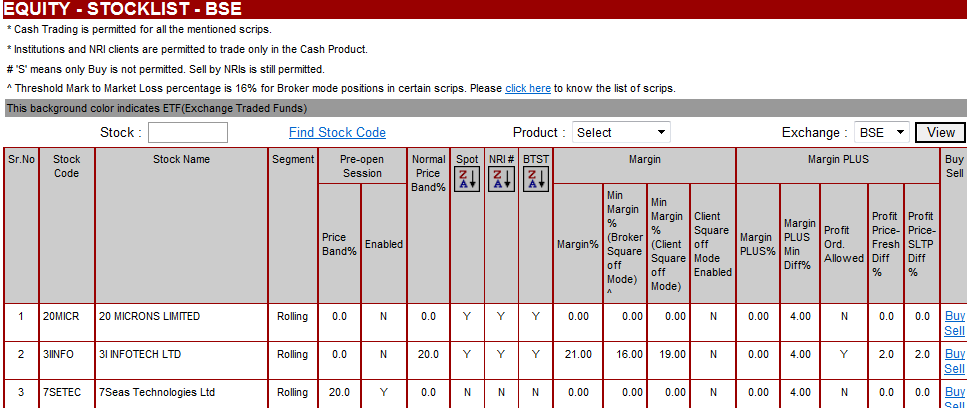Viewport: 967px width, 408px height.
Task: Select '3I INFOTECH LTD' stock name
Action: pyautogui.click(x=140, y=354)
